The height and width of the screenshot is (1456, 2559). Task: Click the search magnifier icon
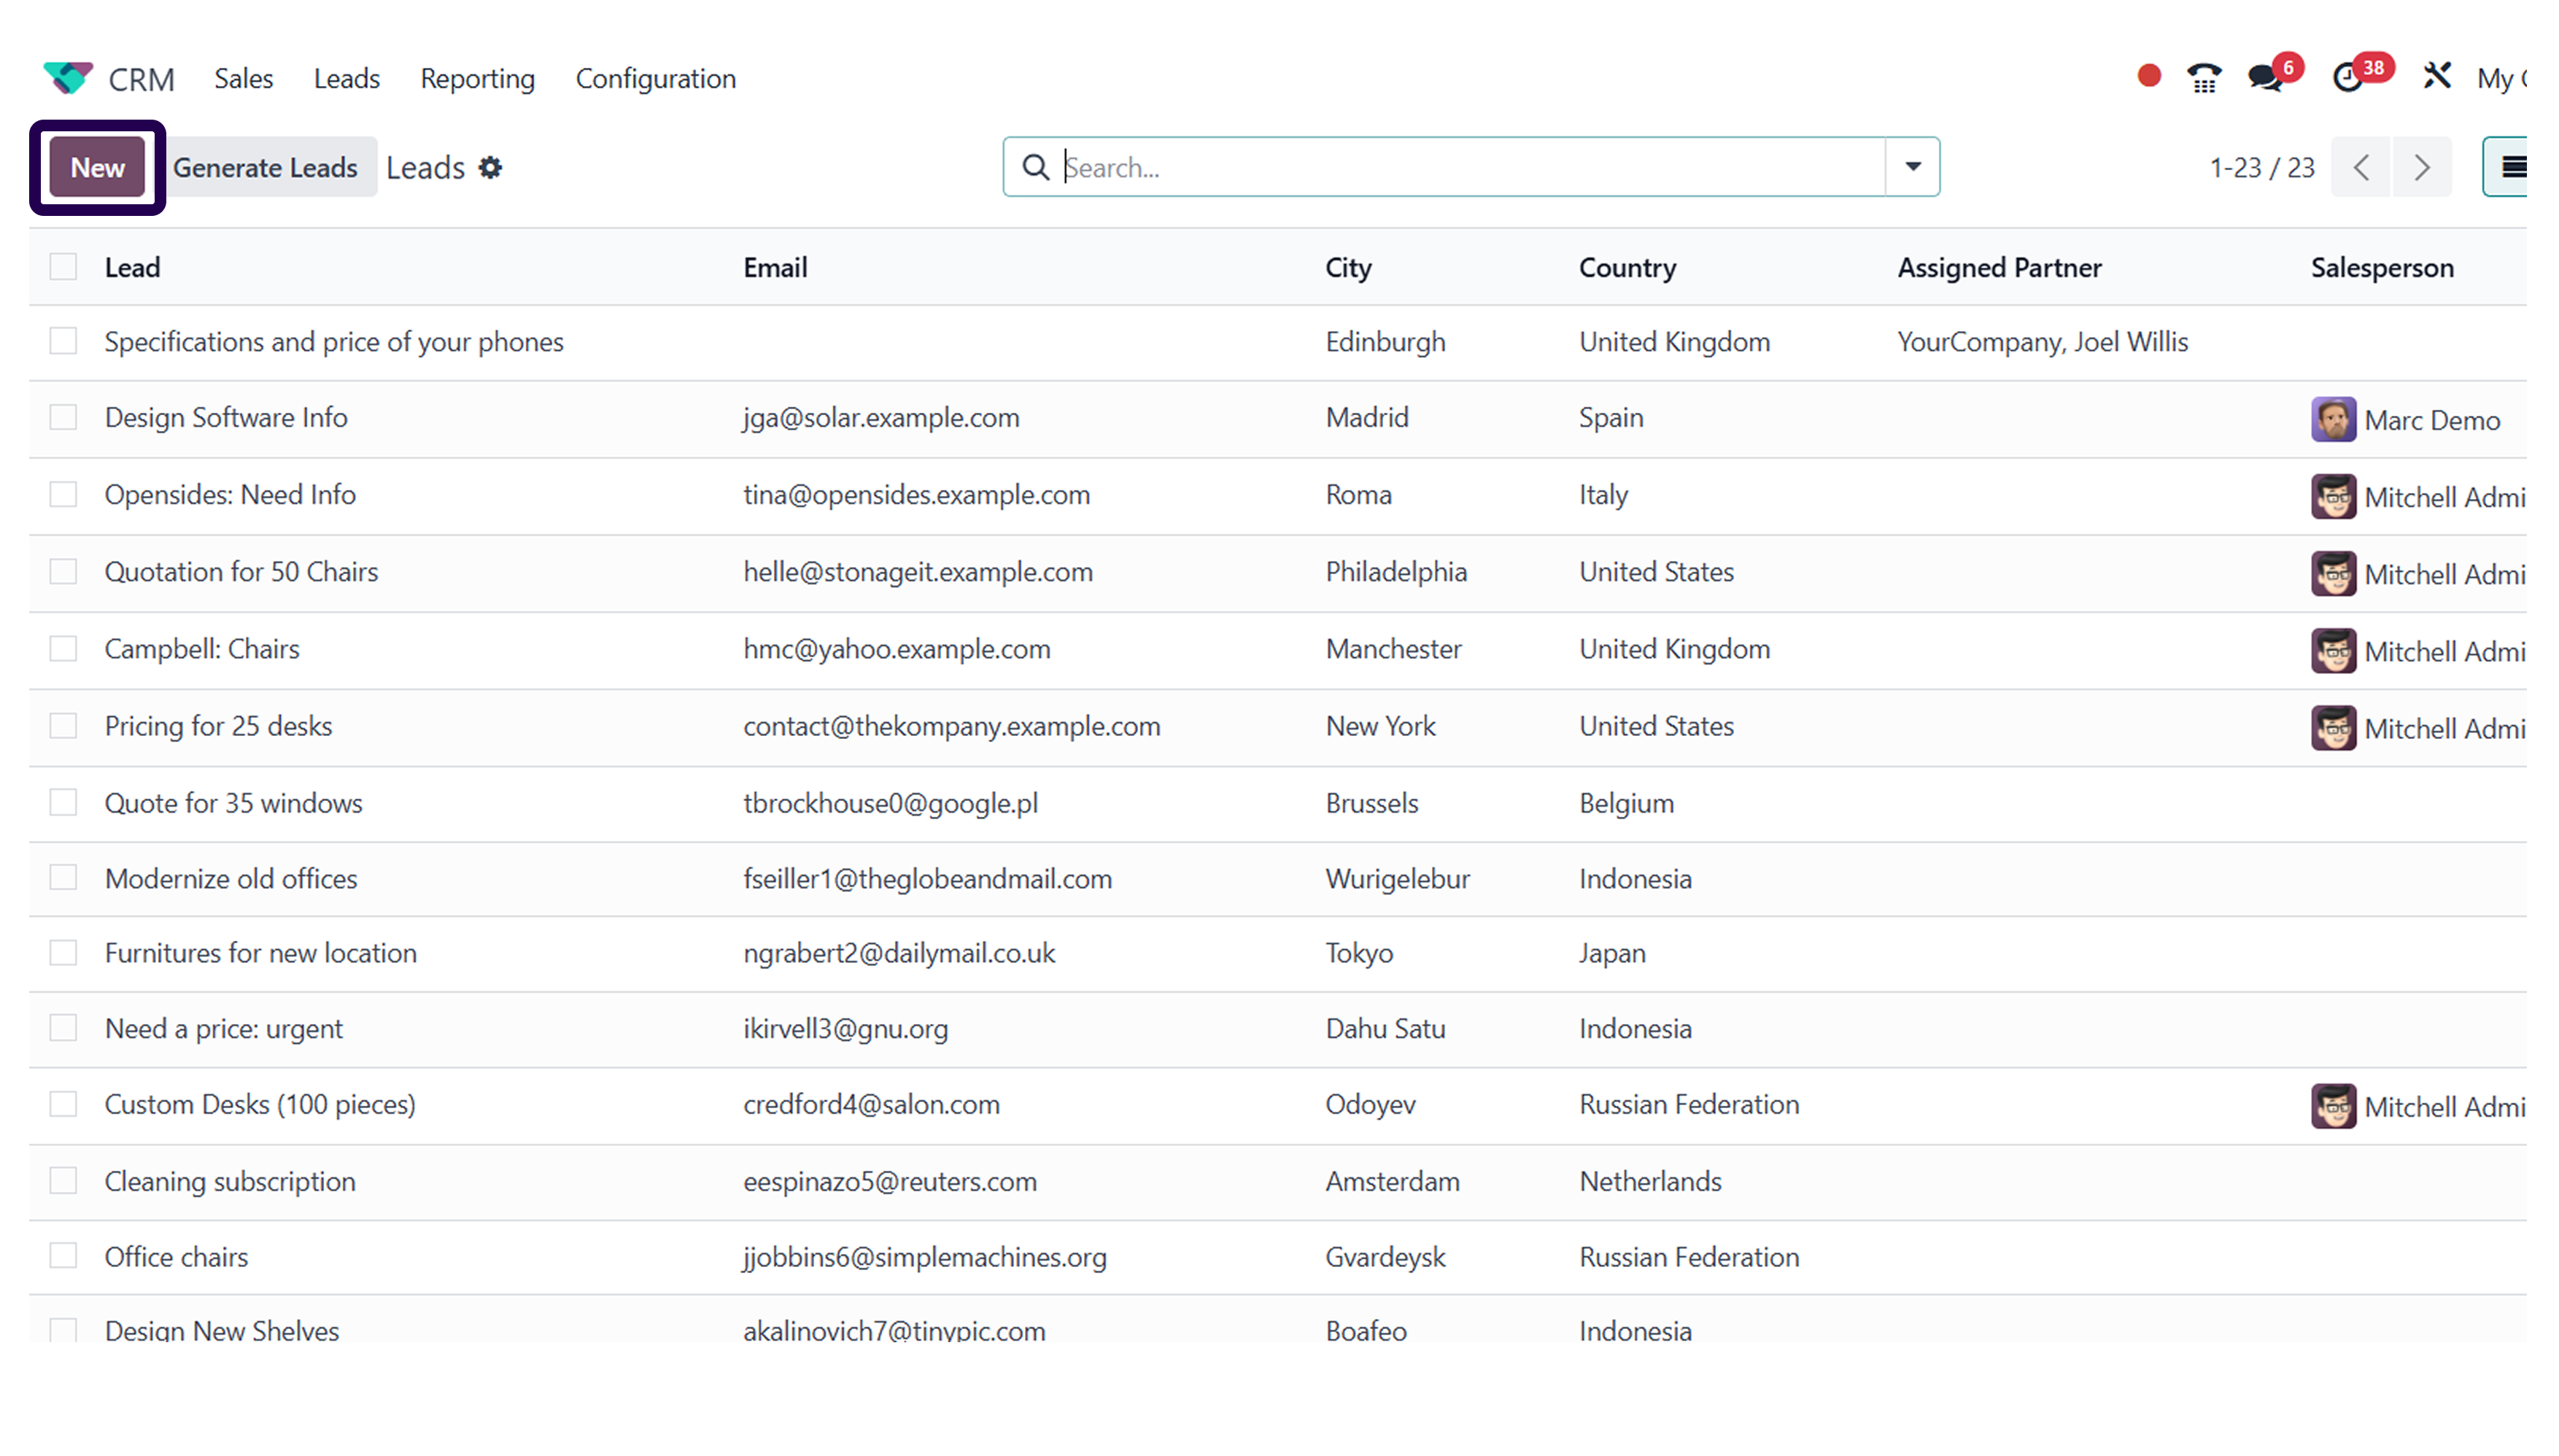(x=1036, y=167)
